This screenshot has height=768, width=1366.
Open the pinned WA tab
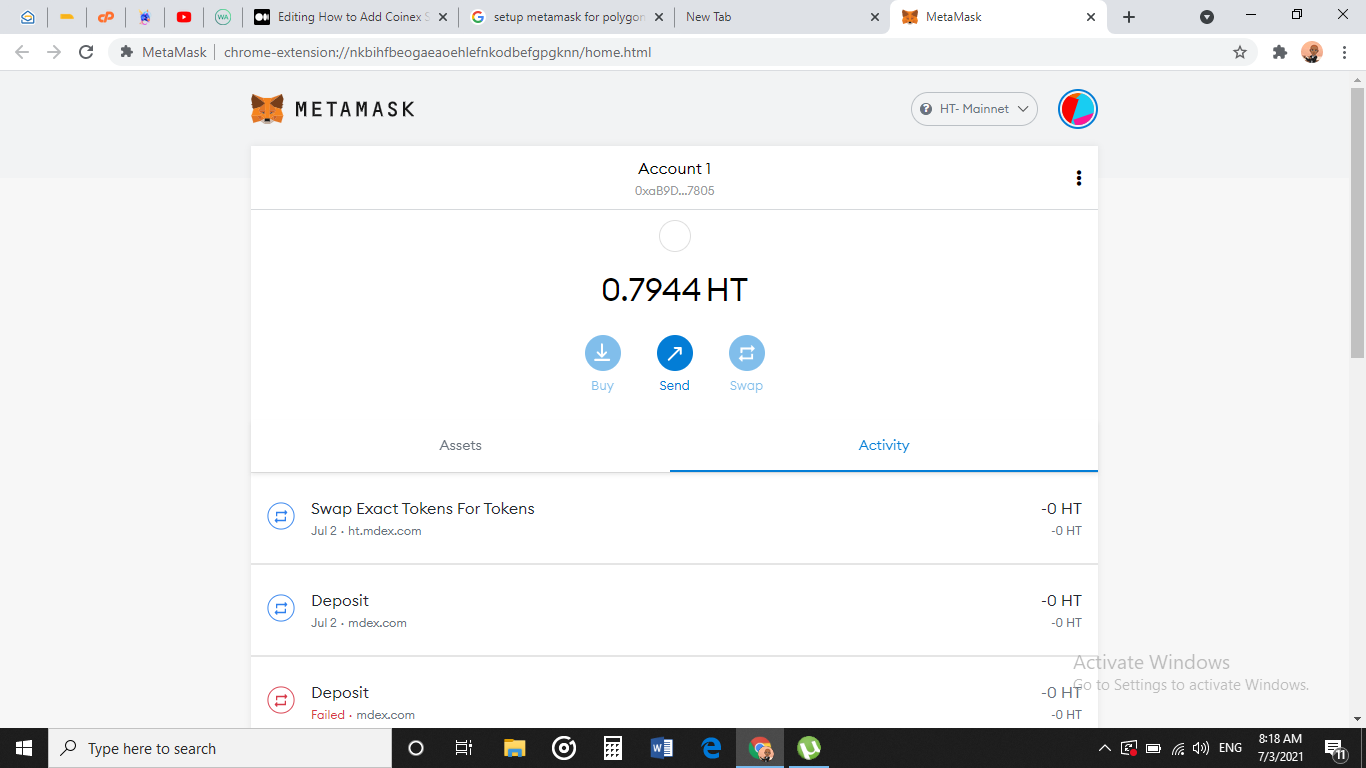(x=223, y=17)
